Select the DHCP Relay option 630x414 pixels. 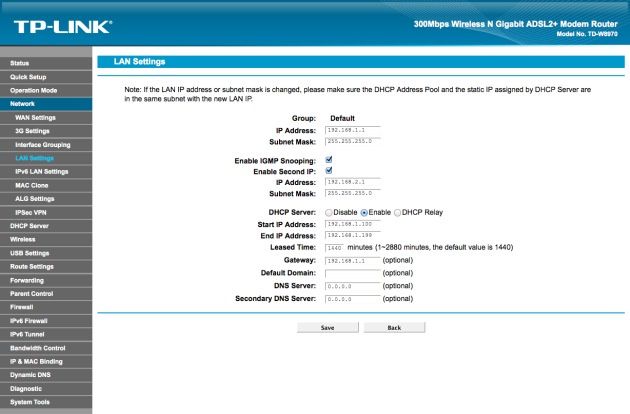click(397, 213)
